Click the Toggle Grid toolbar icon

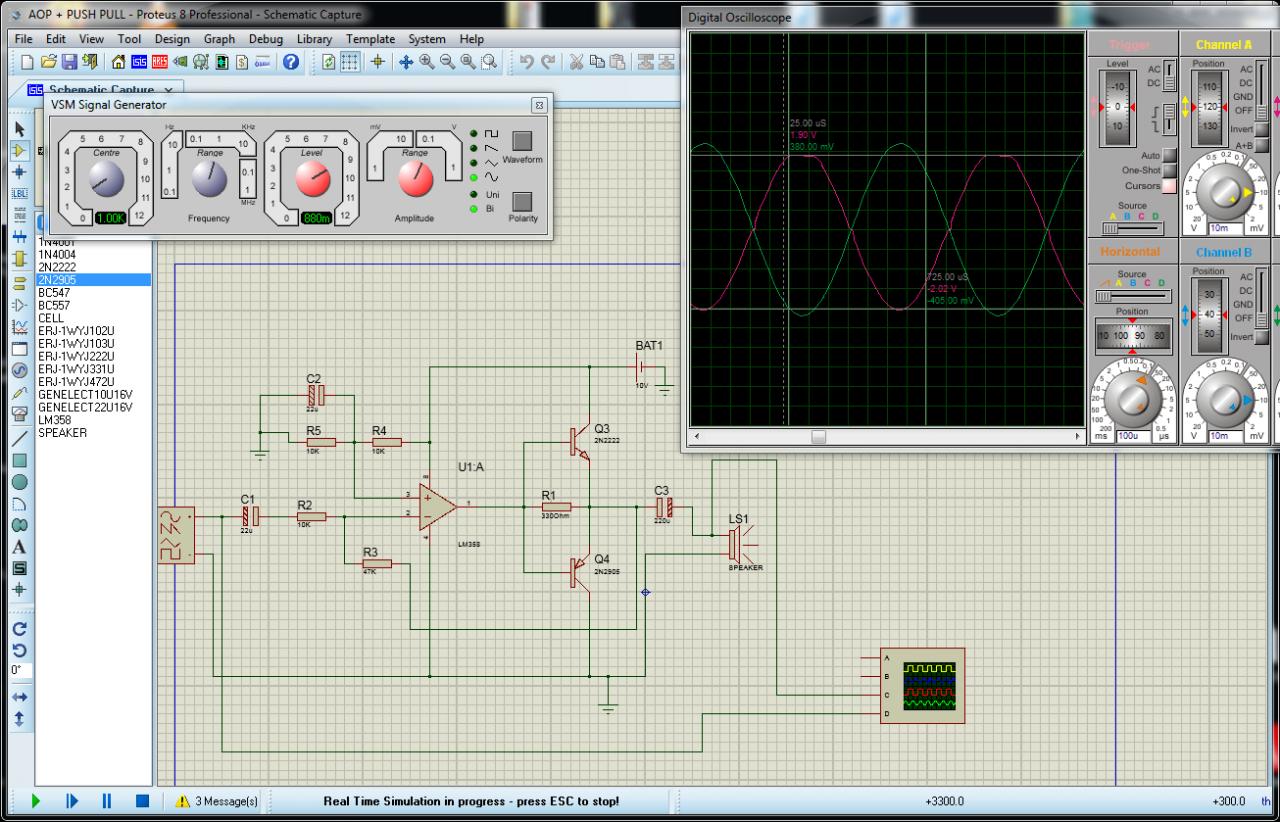click(x=350, y=62)
